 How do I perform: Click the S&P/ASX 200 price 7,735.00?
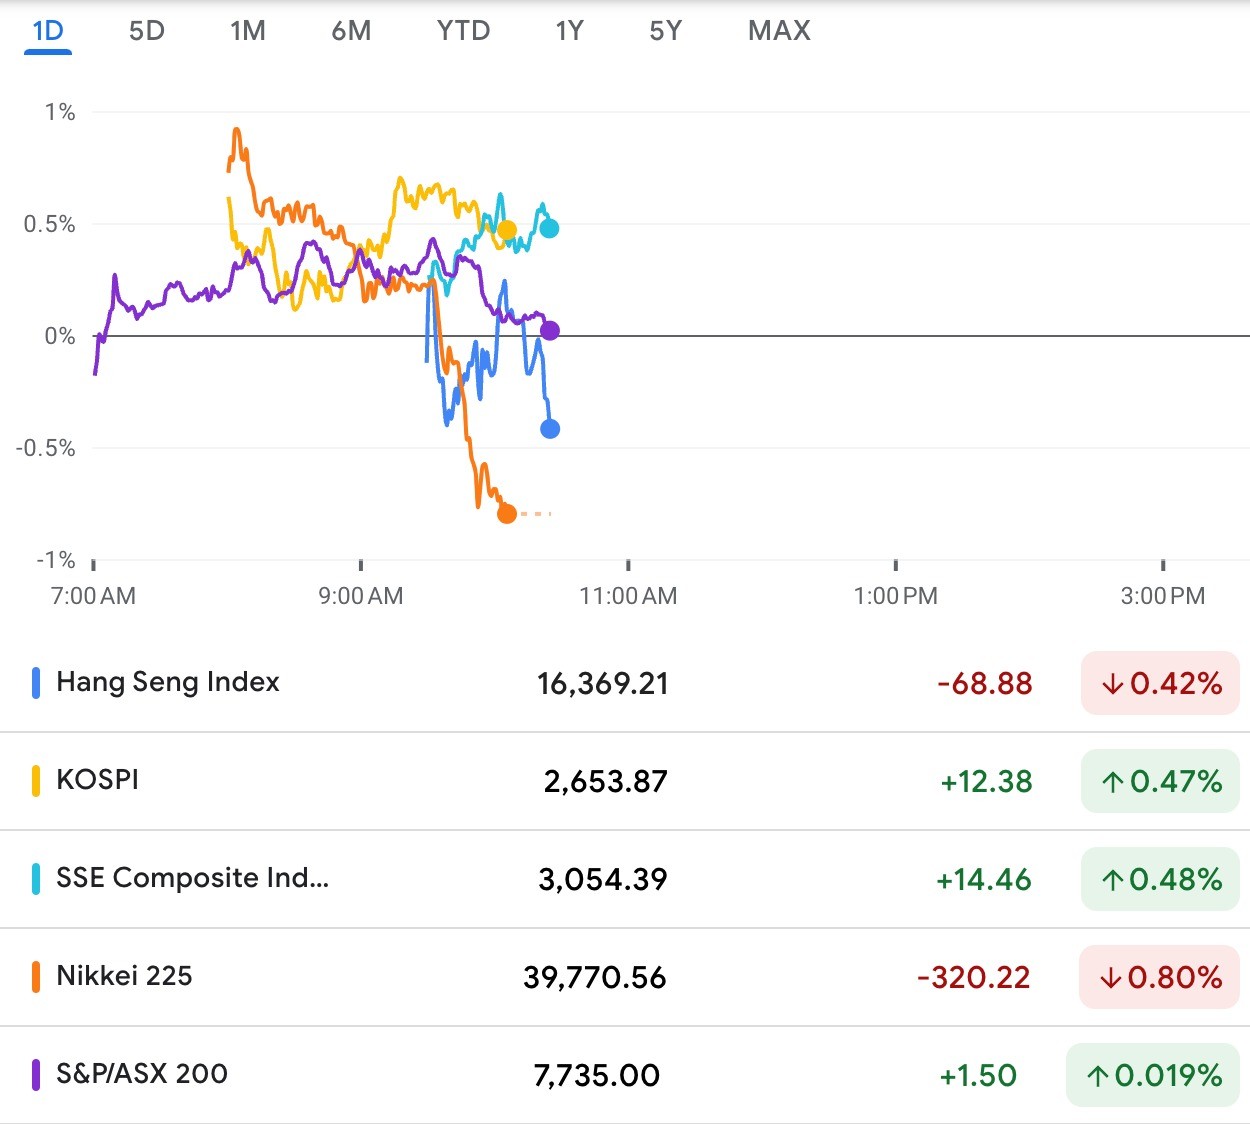click(x=597, y=1075)
